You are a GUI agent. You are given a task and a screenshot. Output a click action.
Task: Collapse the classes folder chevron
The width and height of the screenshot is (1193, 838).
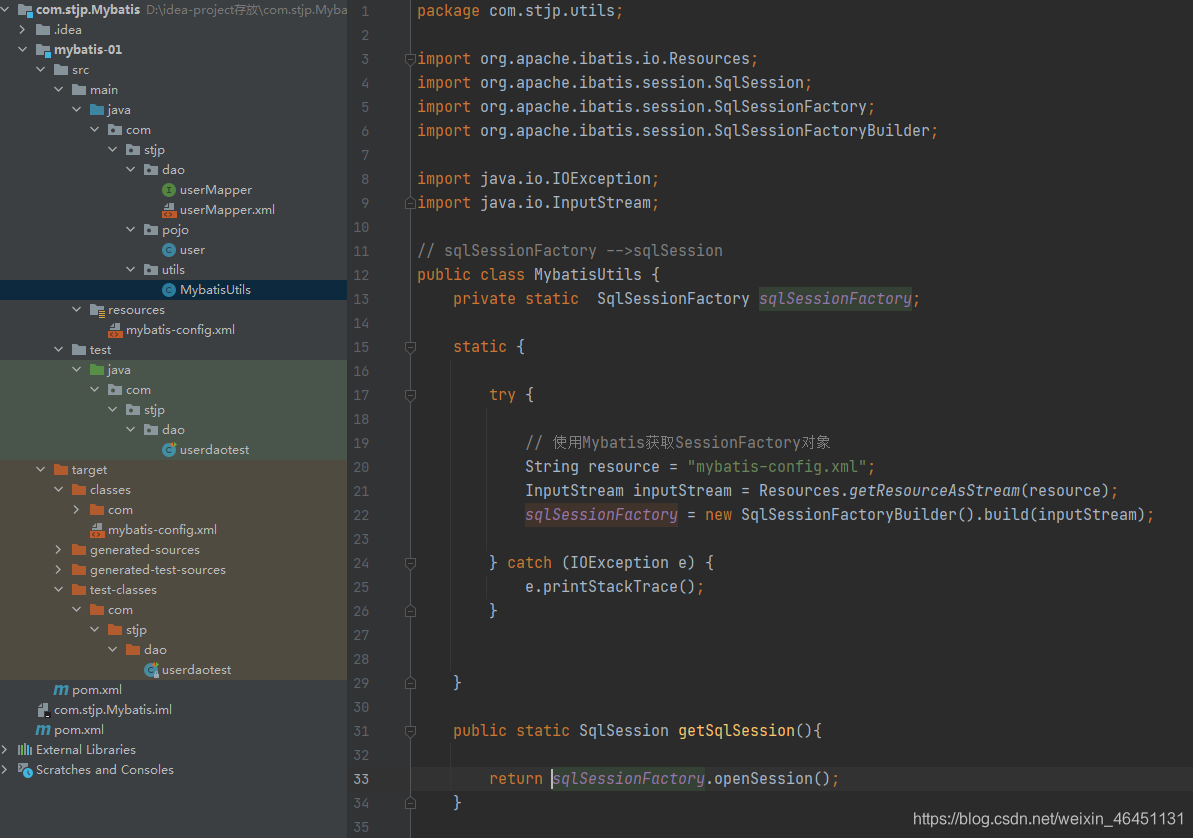point(59,489)
